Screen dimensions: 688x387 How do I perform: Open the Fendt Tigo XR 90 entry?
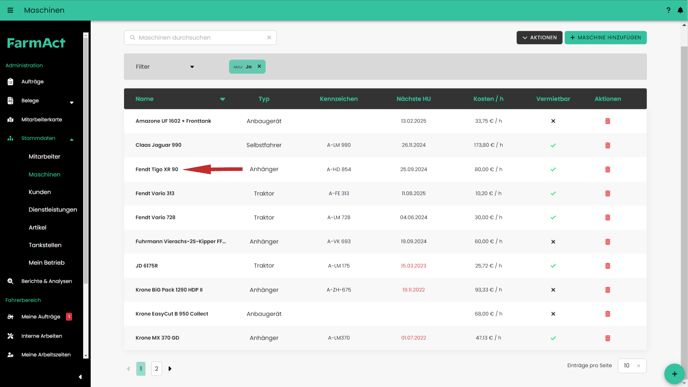tap(157, 169)
